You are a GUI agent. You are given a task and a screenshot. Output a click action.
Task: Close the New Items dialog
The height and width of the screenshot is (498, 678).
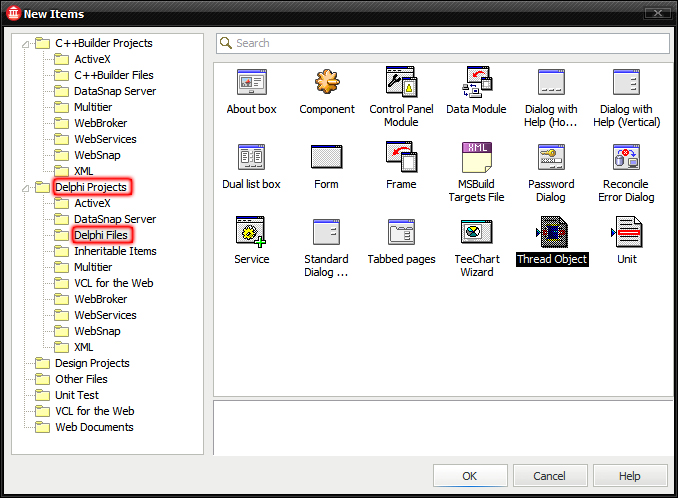[x=657, y=13]
